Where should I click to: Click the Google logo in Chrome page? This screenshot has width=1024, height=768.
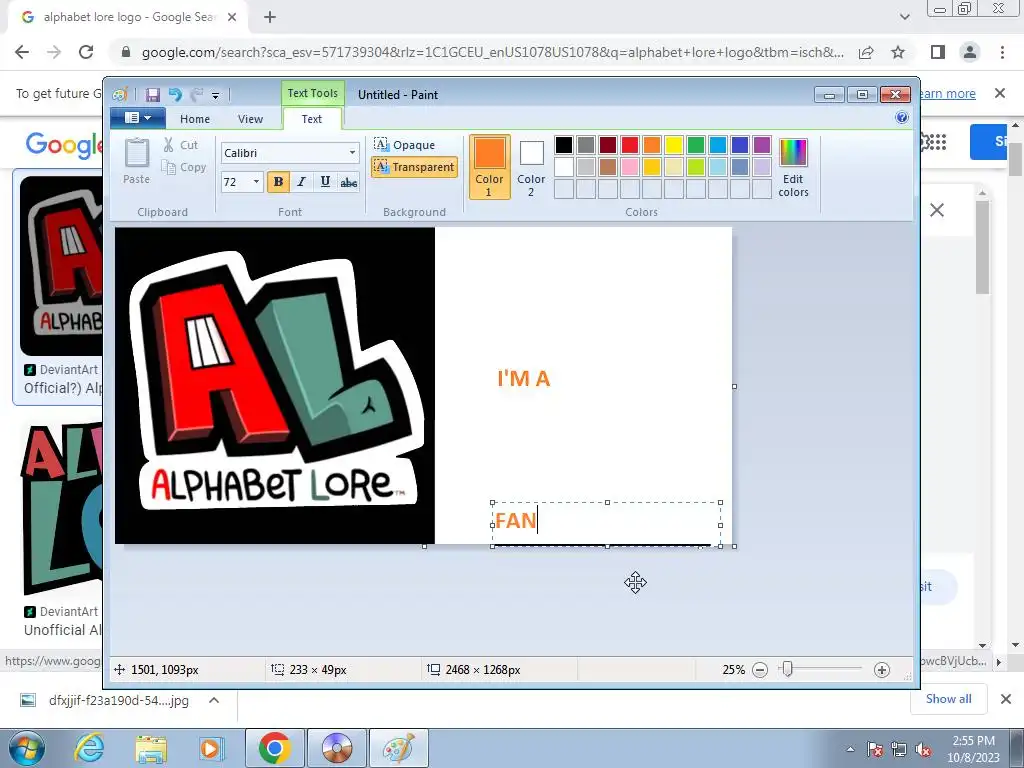click(x=64, y=144)
